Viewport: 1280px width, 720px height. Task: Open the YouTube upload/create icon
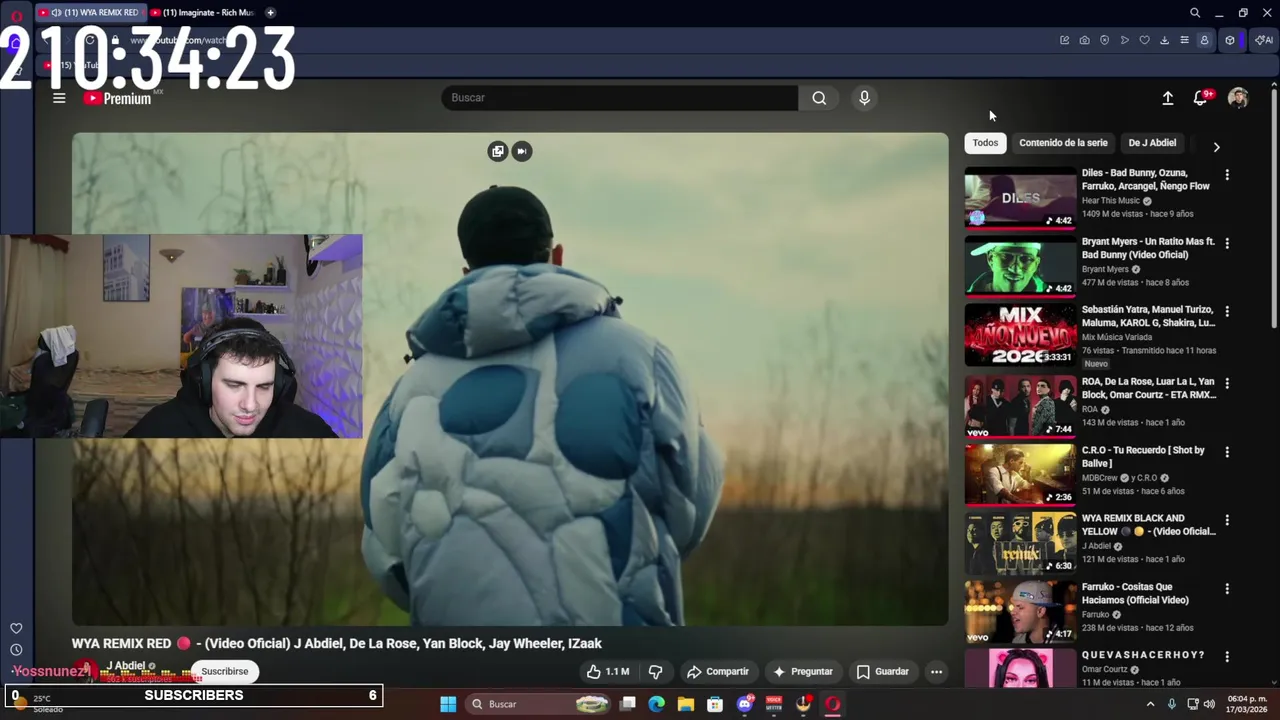tap(1167, 98)
